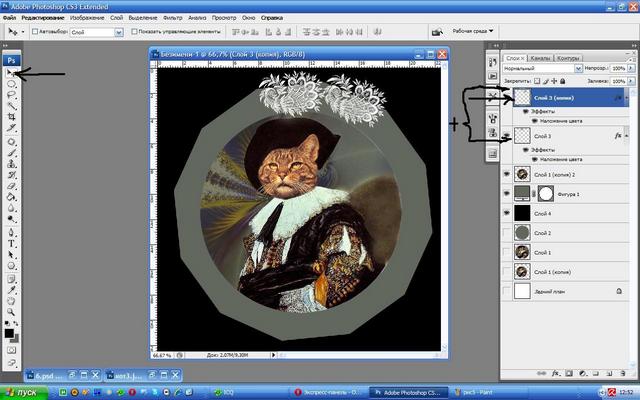Enable the Автовыбор checkbox
The image size is (640, 400).
click(x=35, y=32)
